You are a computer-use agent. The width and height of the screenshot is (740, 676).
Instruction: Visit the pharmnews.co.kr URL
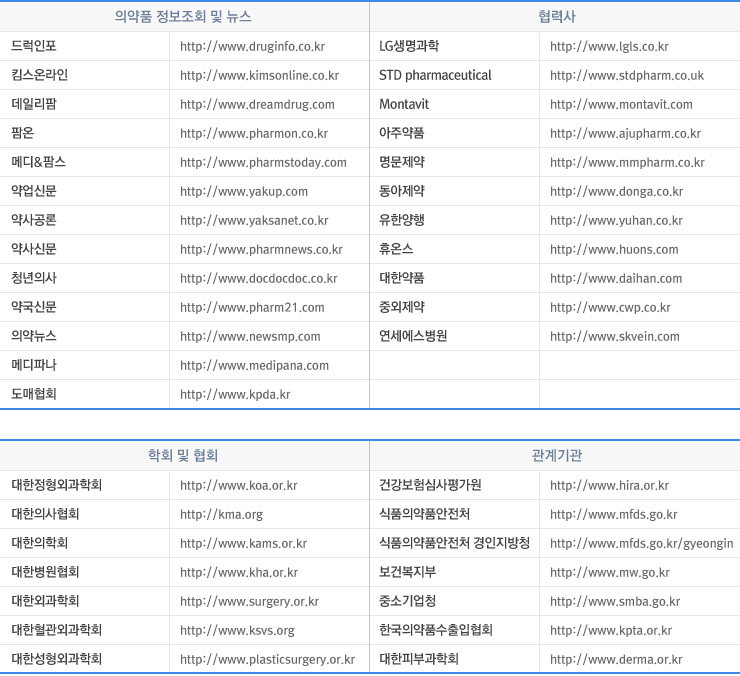click(x=261, y=250)
